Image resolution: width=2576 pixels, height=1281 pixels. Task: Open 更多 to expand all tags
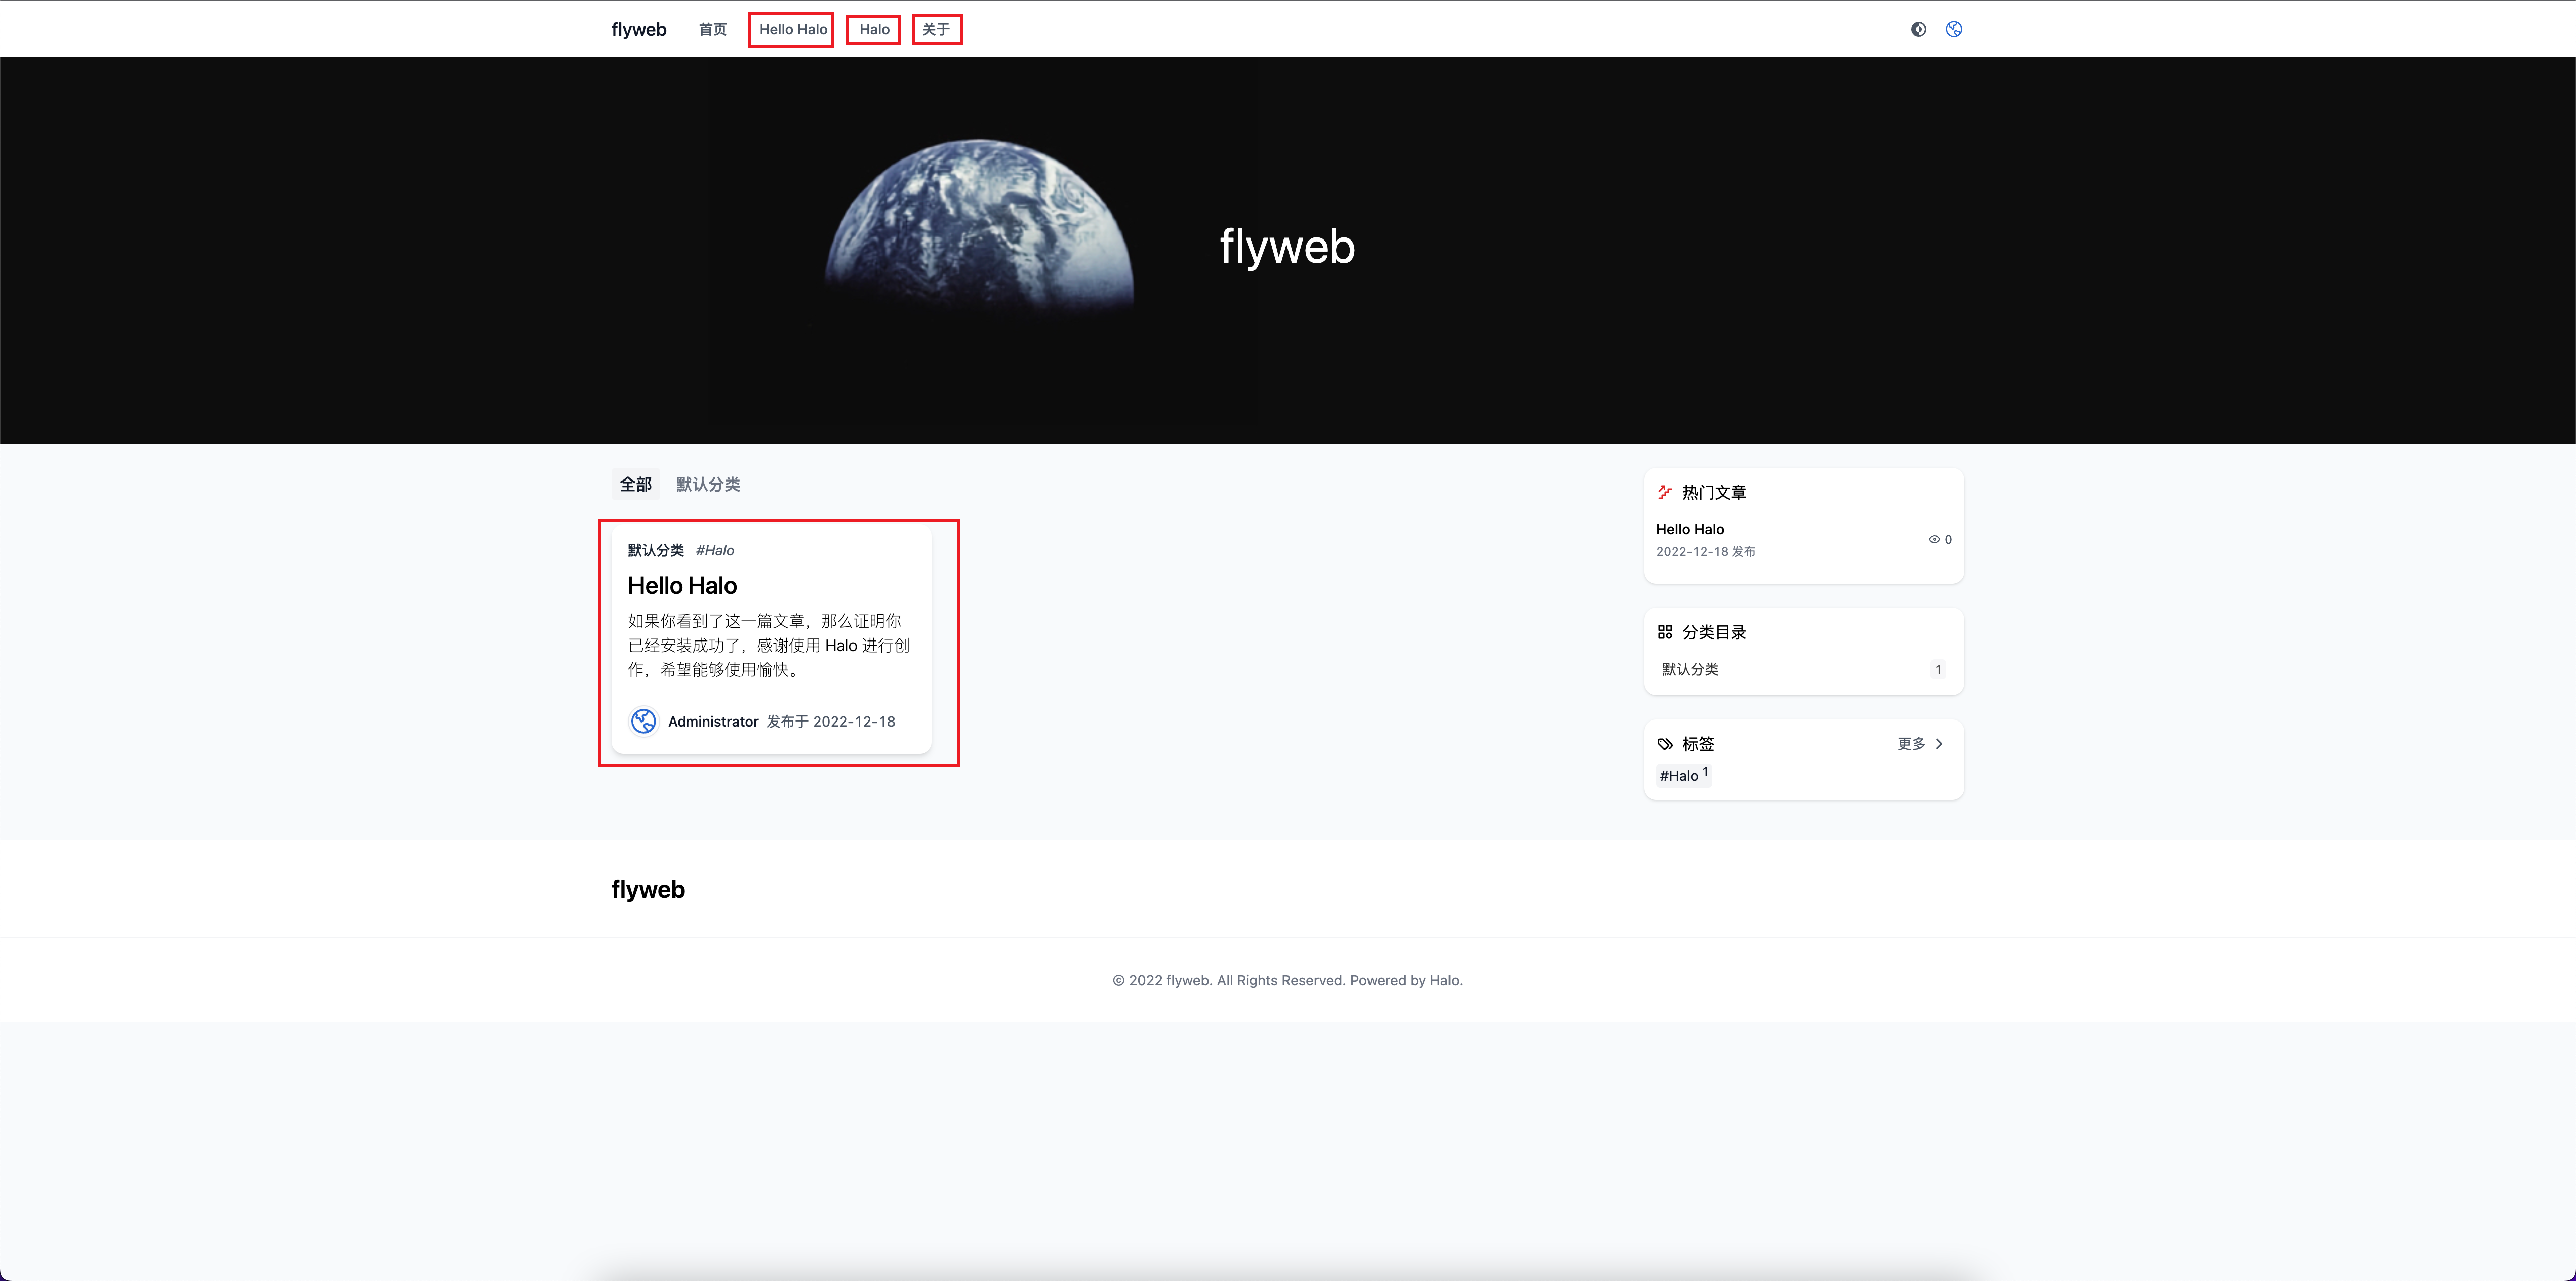tap(1911, 743)
